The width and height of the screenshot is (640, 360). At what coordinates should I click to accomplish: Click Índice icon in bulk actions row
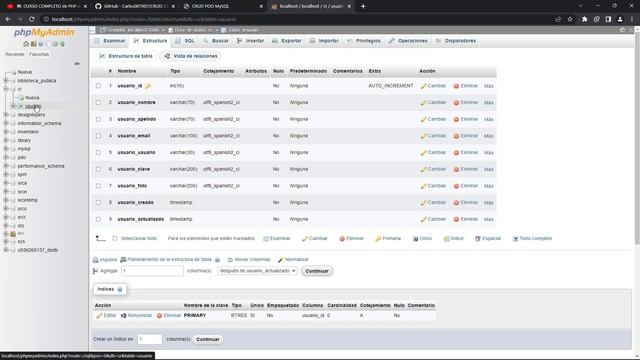click(447, 239)
